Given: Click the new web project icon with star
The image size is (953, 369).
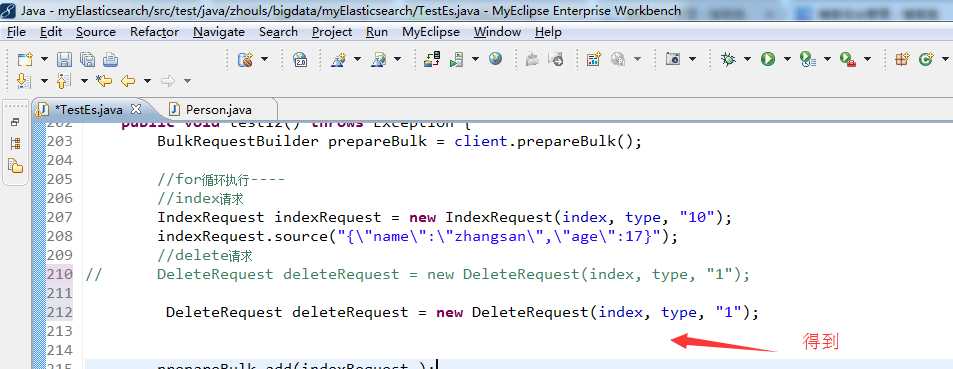Looking at the screenshot, I should (246, 59).
